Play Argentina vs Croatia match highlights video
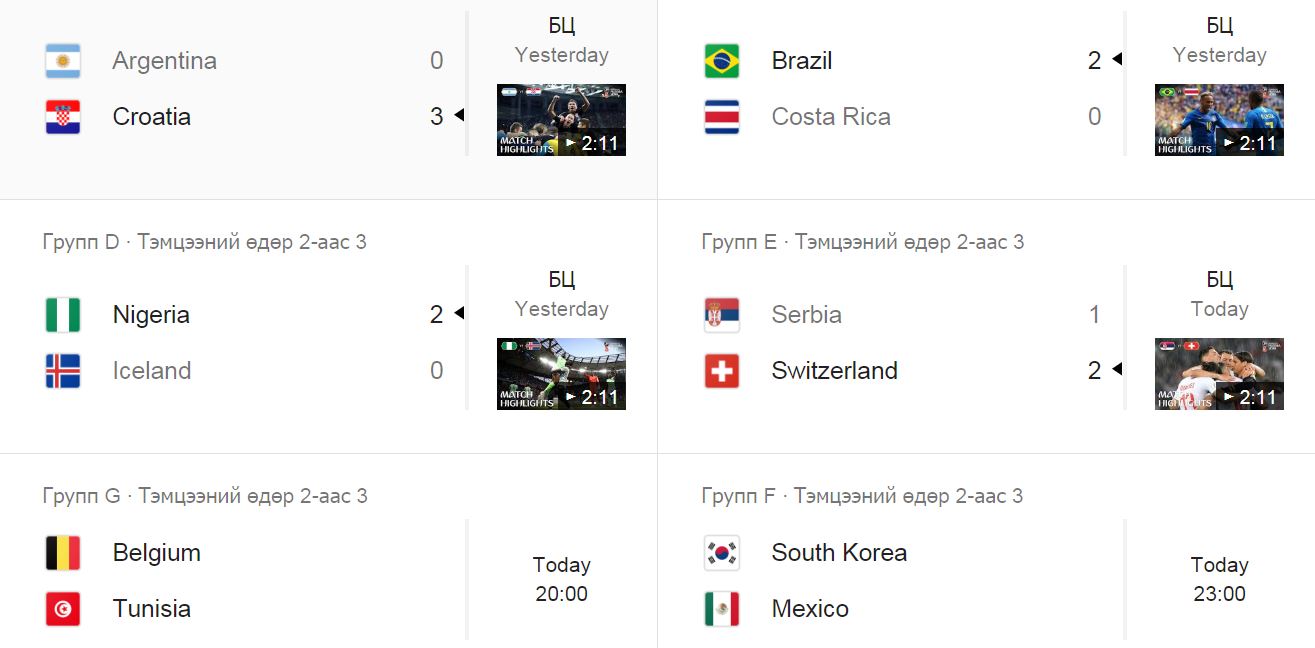 point(561,120)
